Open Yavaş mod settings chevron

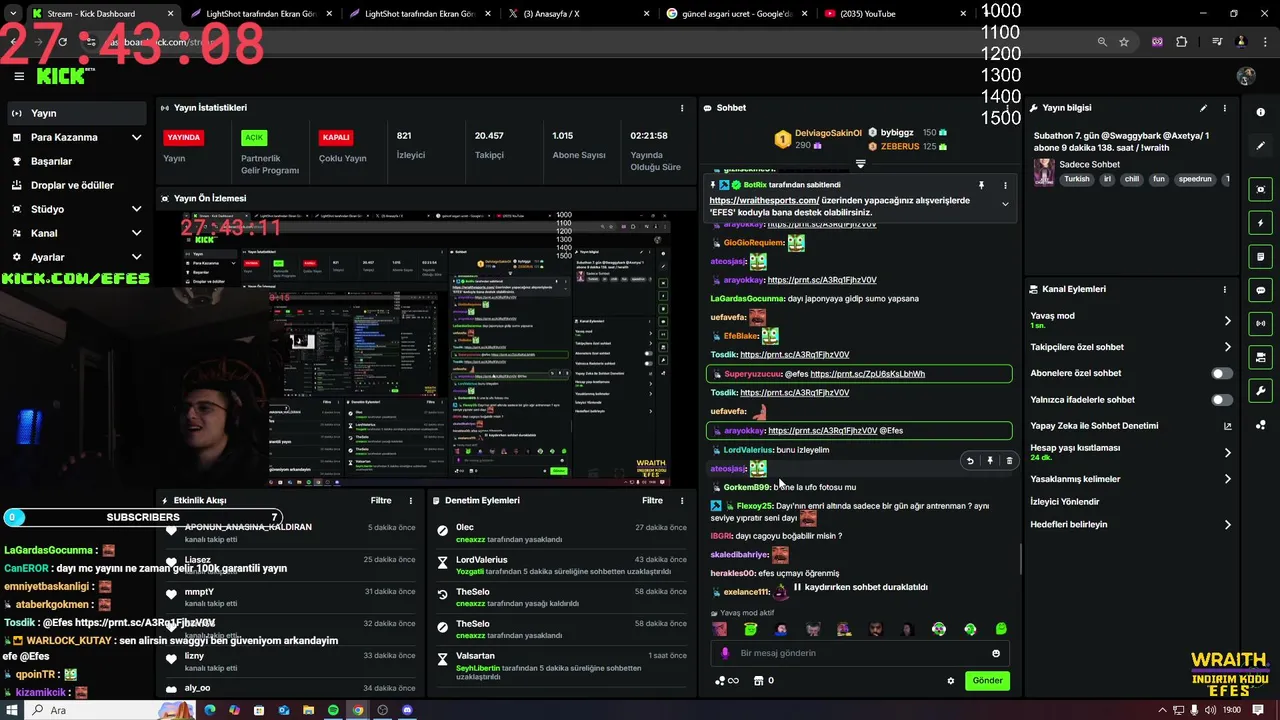(x=1228, y=321)
